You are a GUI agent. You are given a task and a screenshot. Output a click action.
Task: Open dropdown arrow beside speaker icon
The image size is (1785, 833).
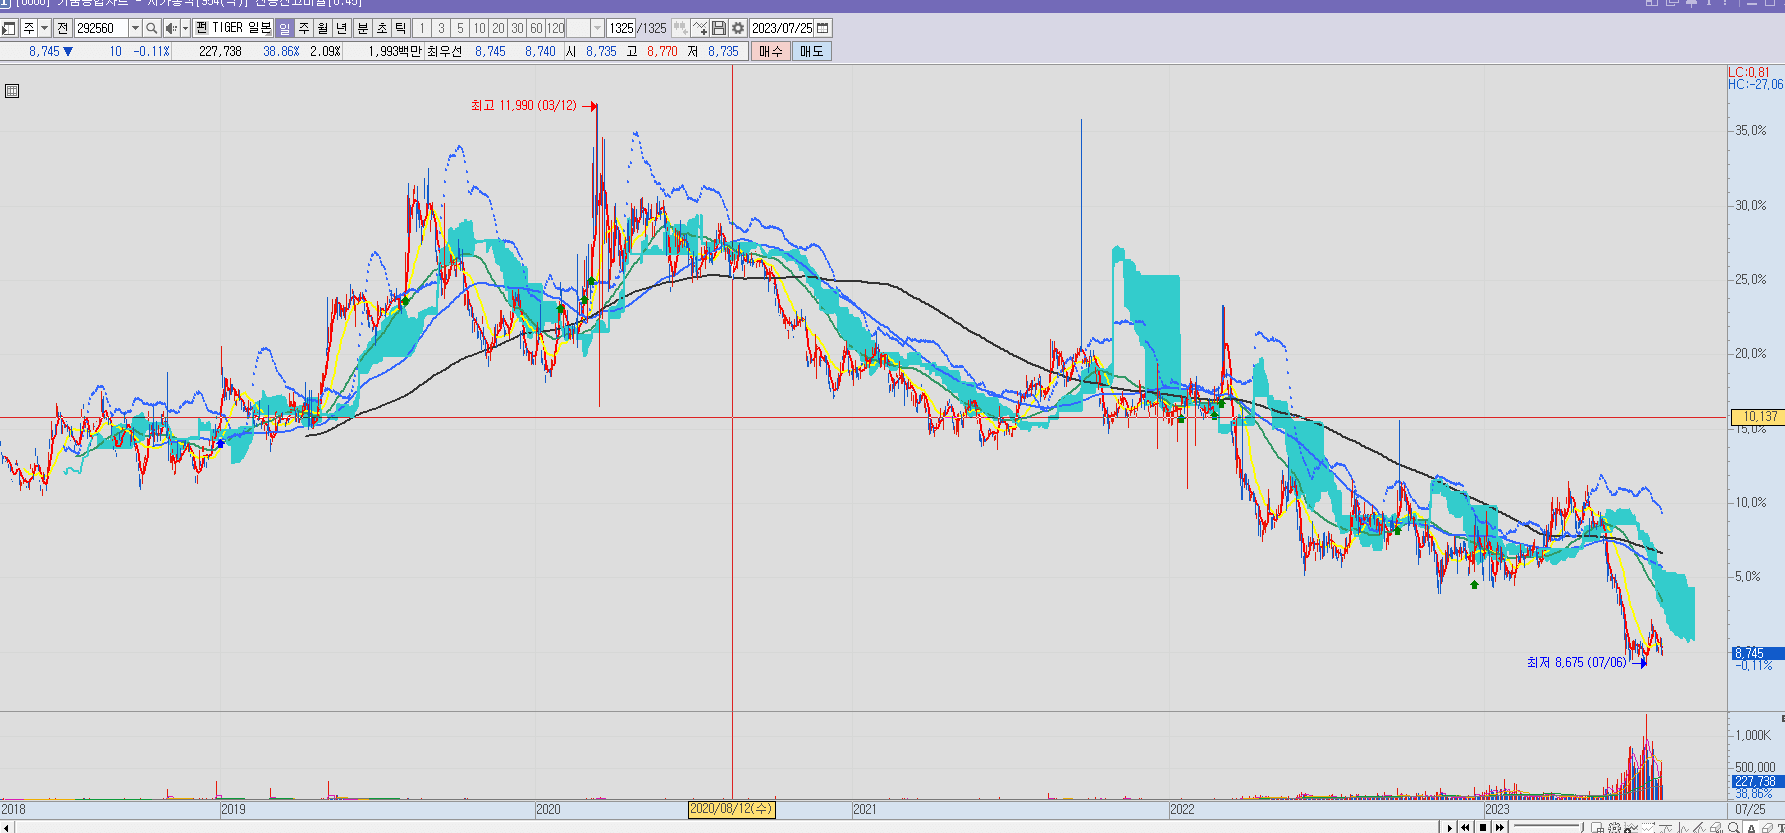point(186,28)
